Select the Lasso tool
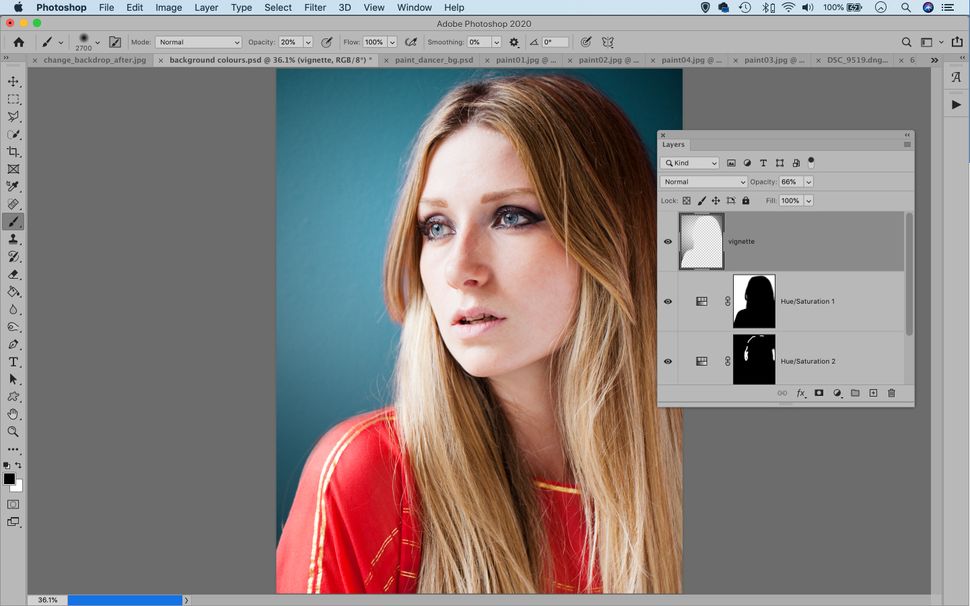Image resolution: width=970 pixels, height=606 pixels. click(x=13, y=116)
